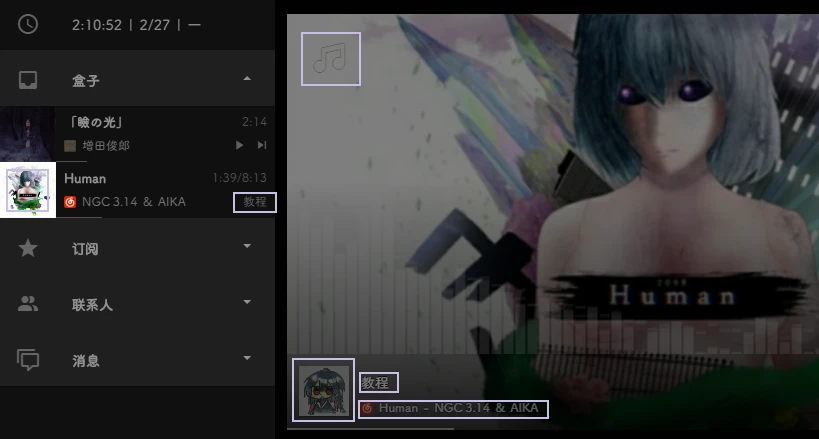Screen dimensions: 819x439
Task: Open the 联系人 section label
Action: pos(92,305)
